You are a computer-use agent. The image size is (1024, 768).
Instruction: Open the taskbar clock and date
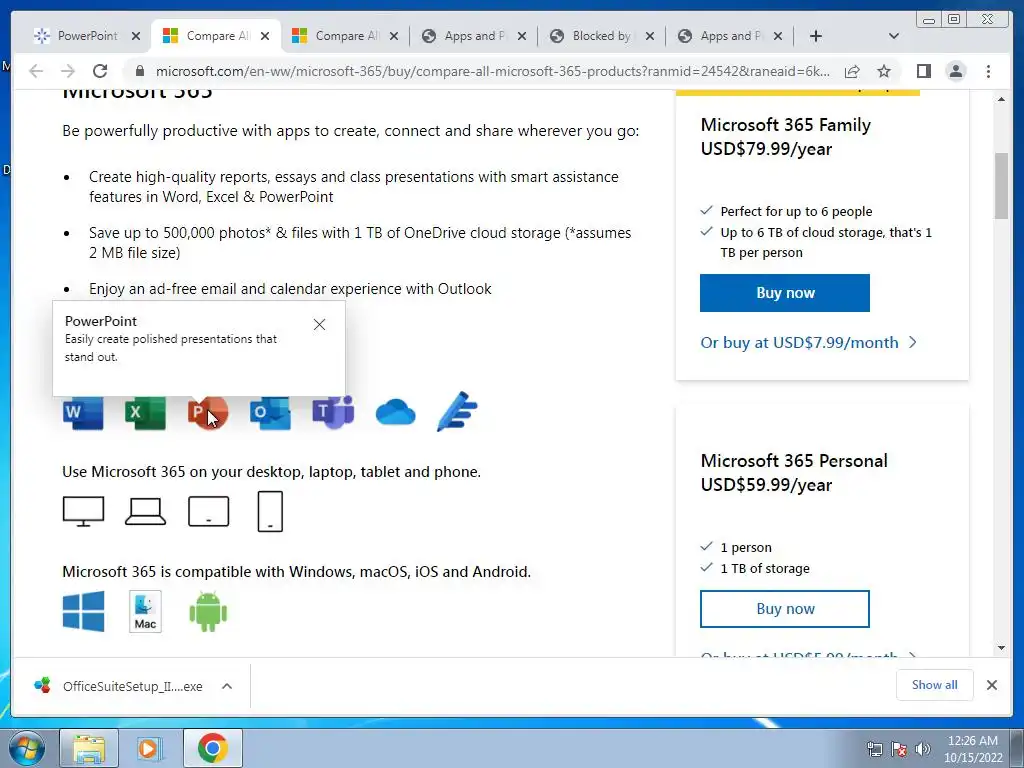(972, 749)
